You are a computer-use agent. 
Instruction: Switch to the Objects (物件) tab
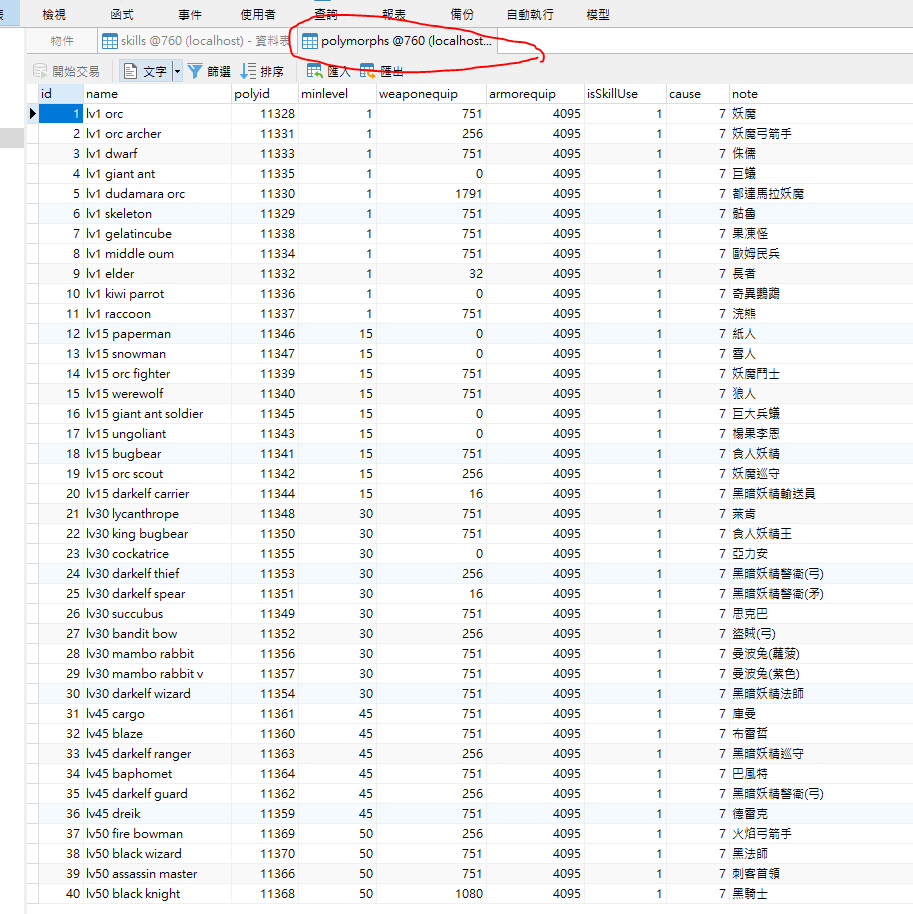62,41
